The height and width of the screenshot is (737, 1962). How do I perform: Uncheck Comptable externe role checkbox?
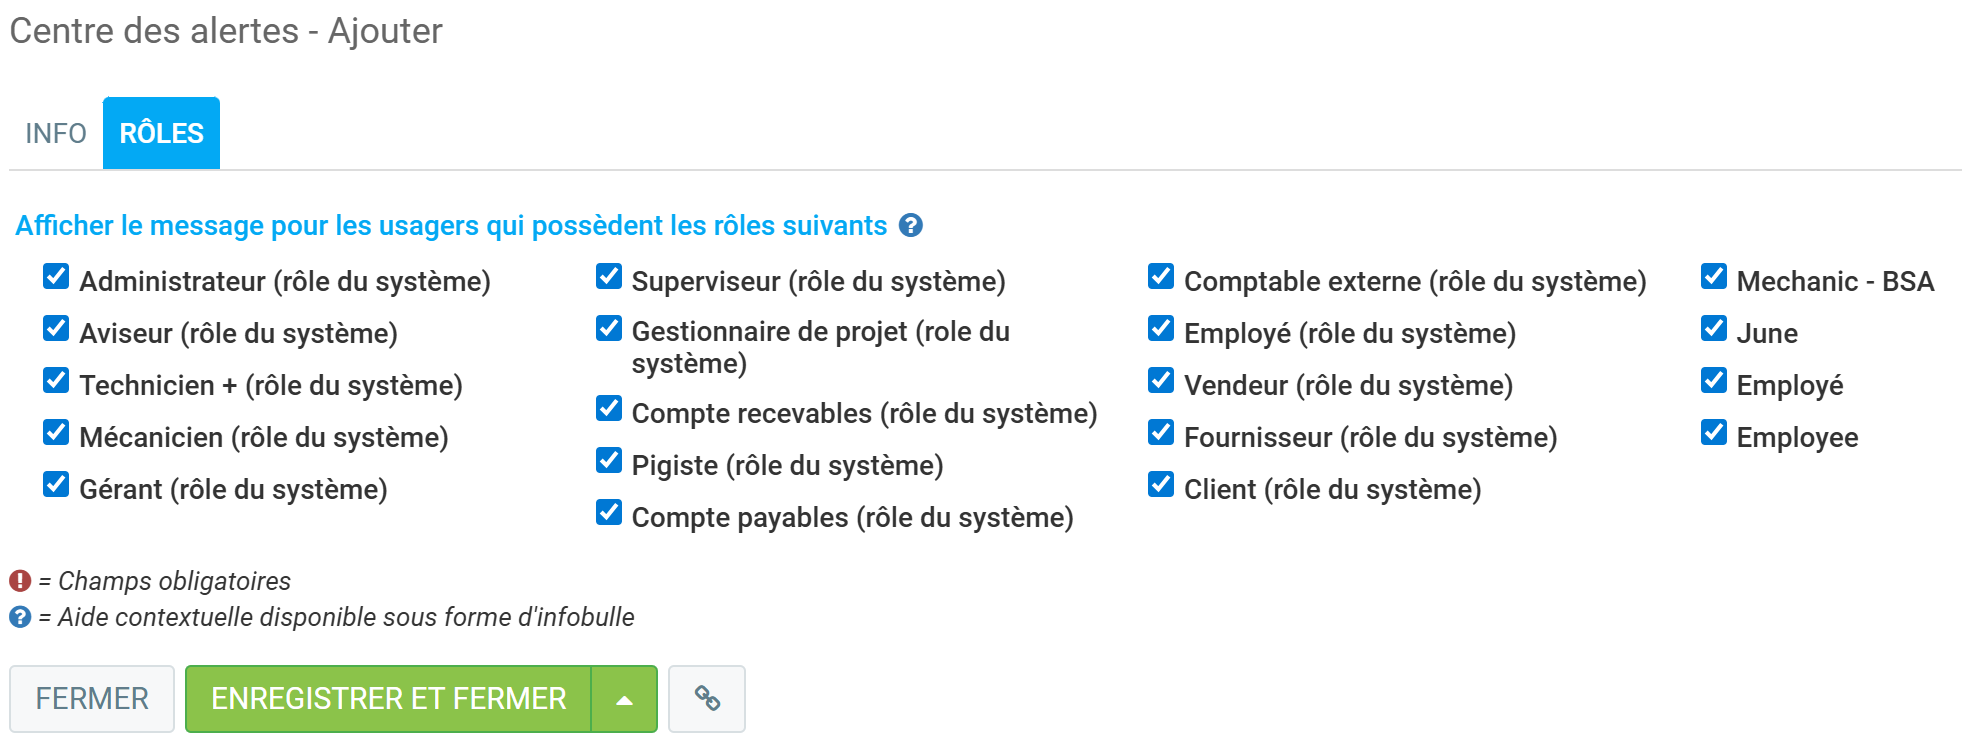tap(1161, 277)
